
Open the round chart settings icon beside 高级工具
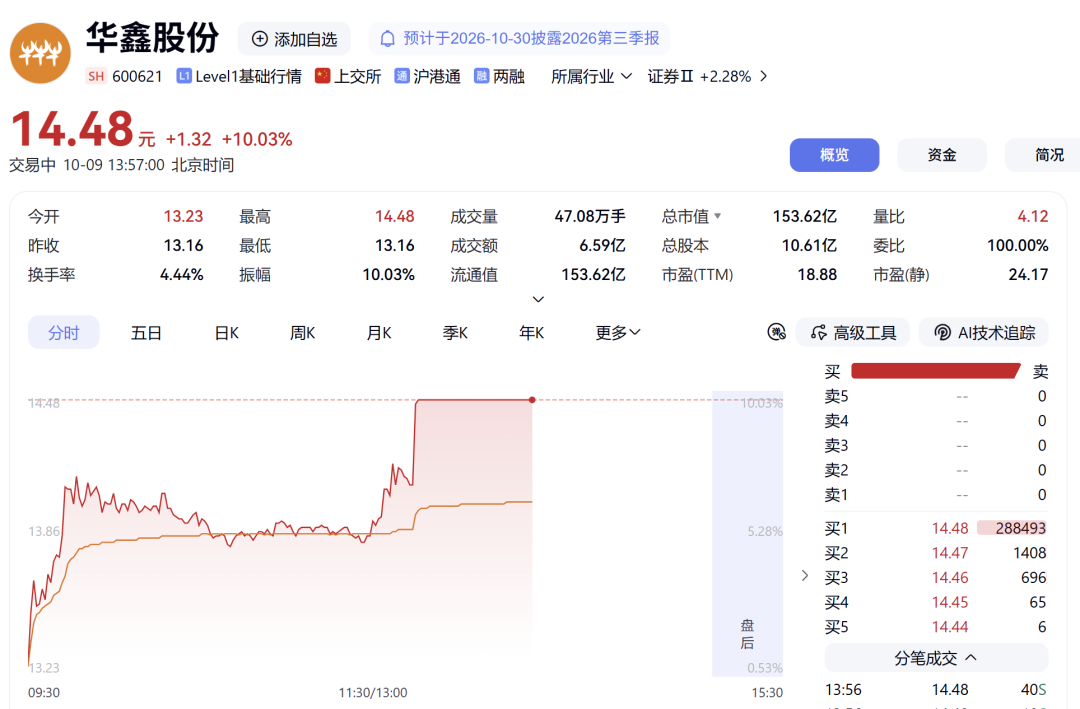click(776, 333)
